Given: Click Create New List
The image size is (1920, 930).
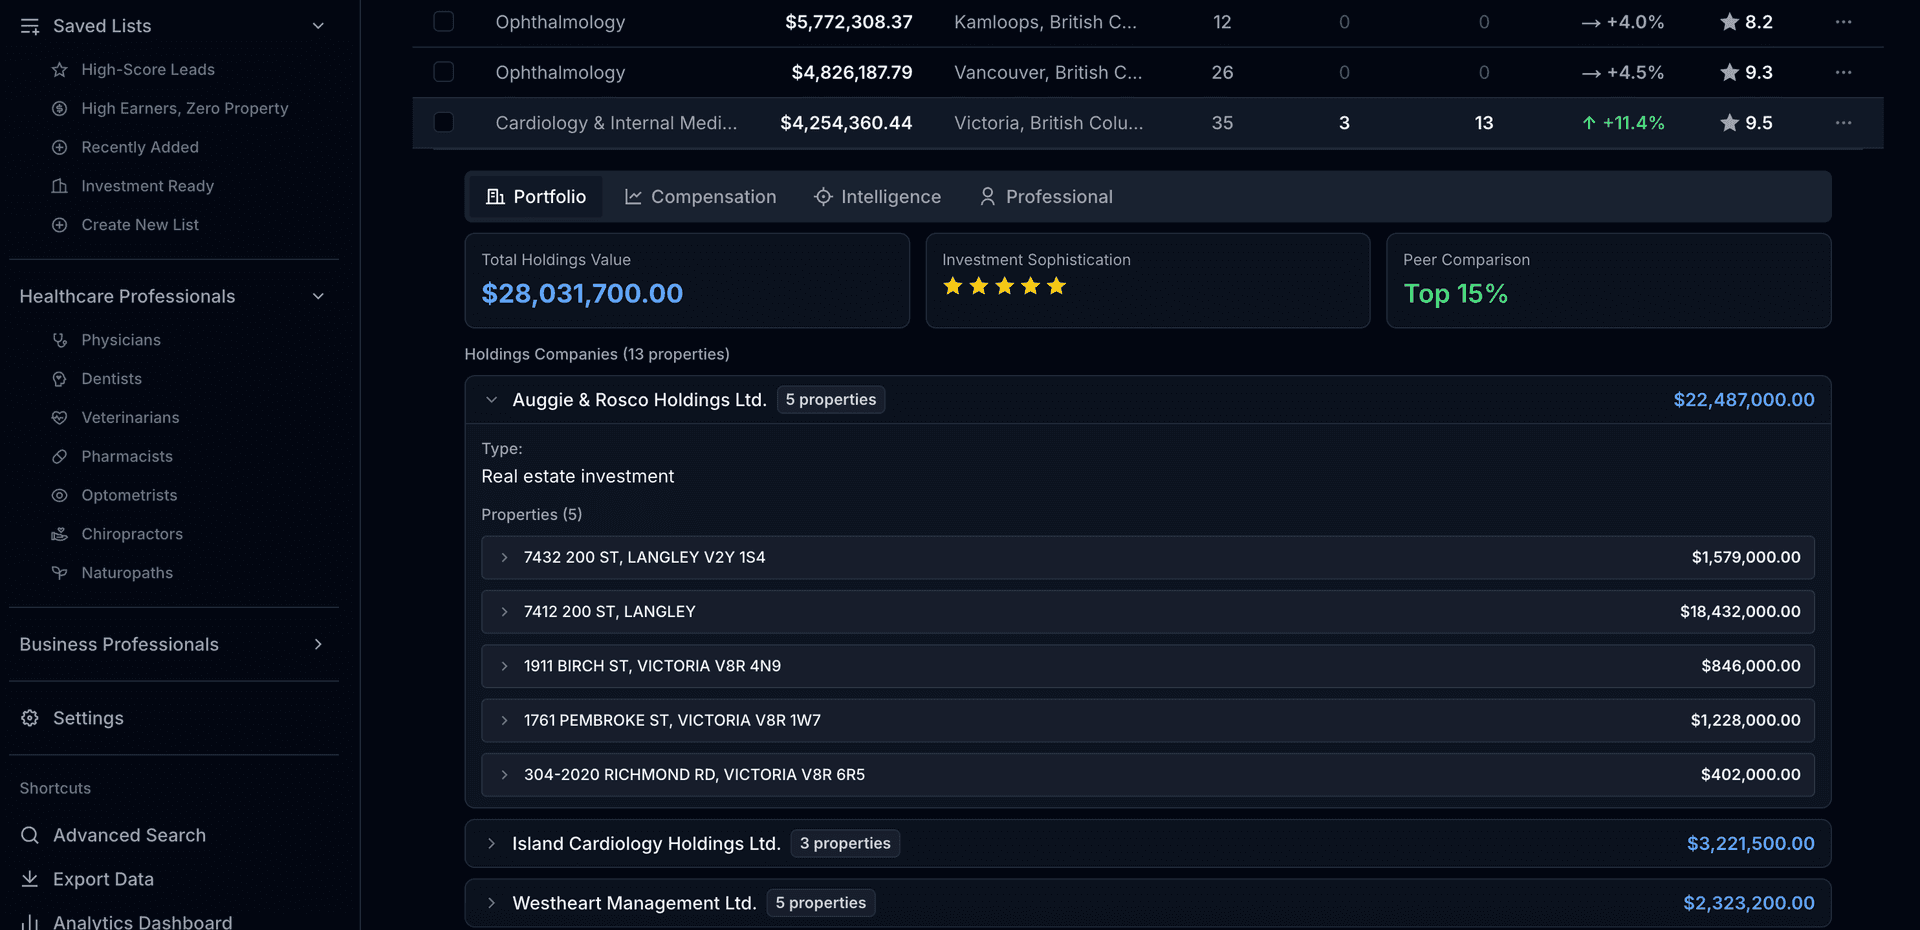Looking at the screenshot, I should pos(140,225).
